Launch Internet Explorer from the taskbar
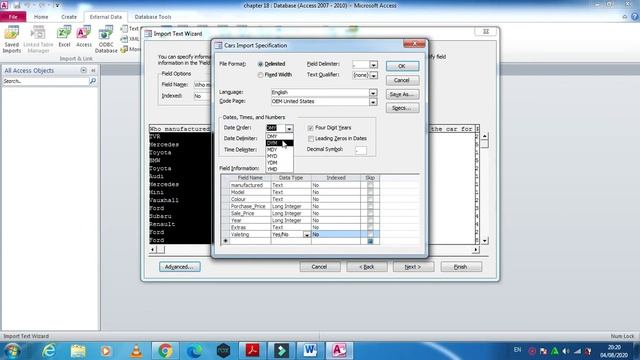This screenshot has width=640, height=360. 49,351
